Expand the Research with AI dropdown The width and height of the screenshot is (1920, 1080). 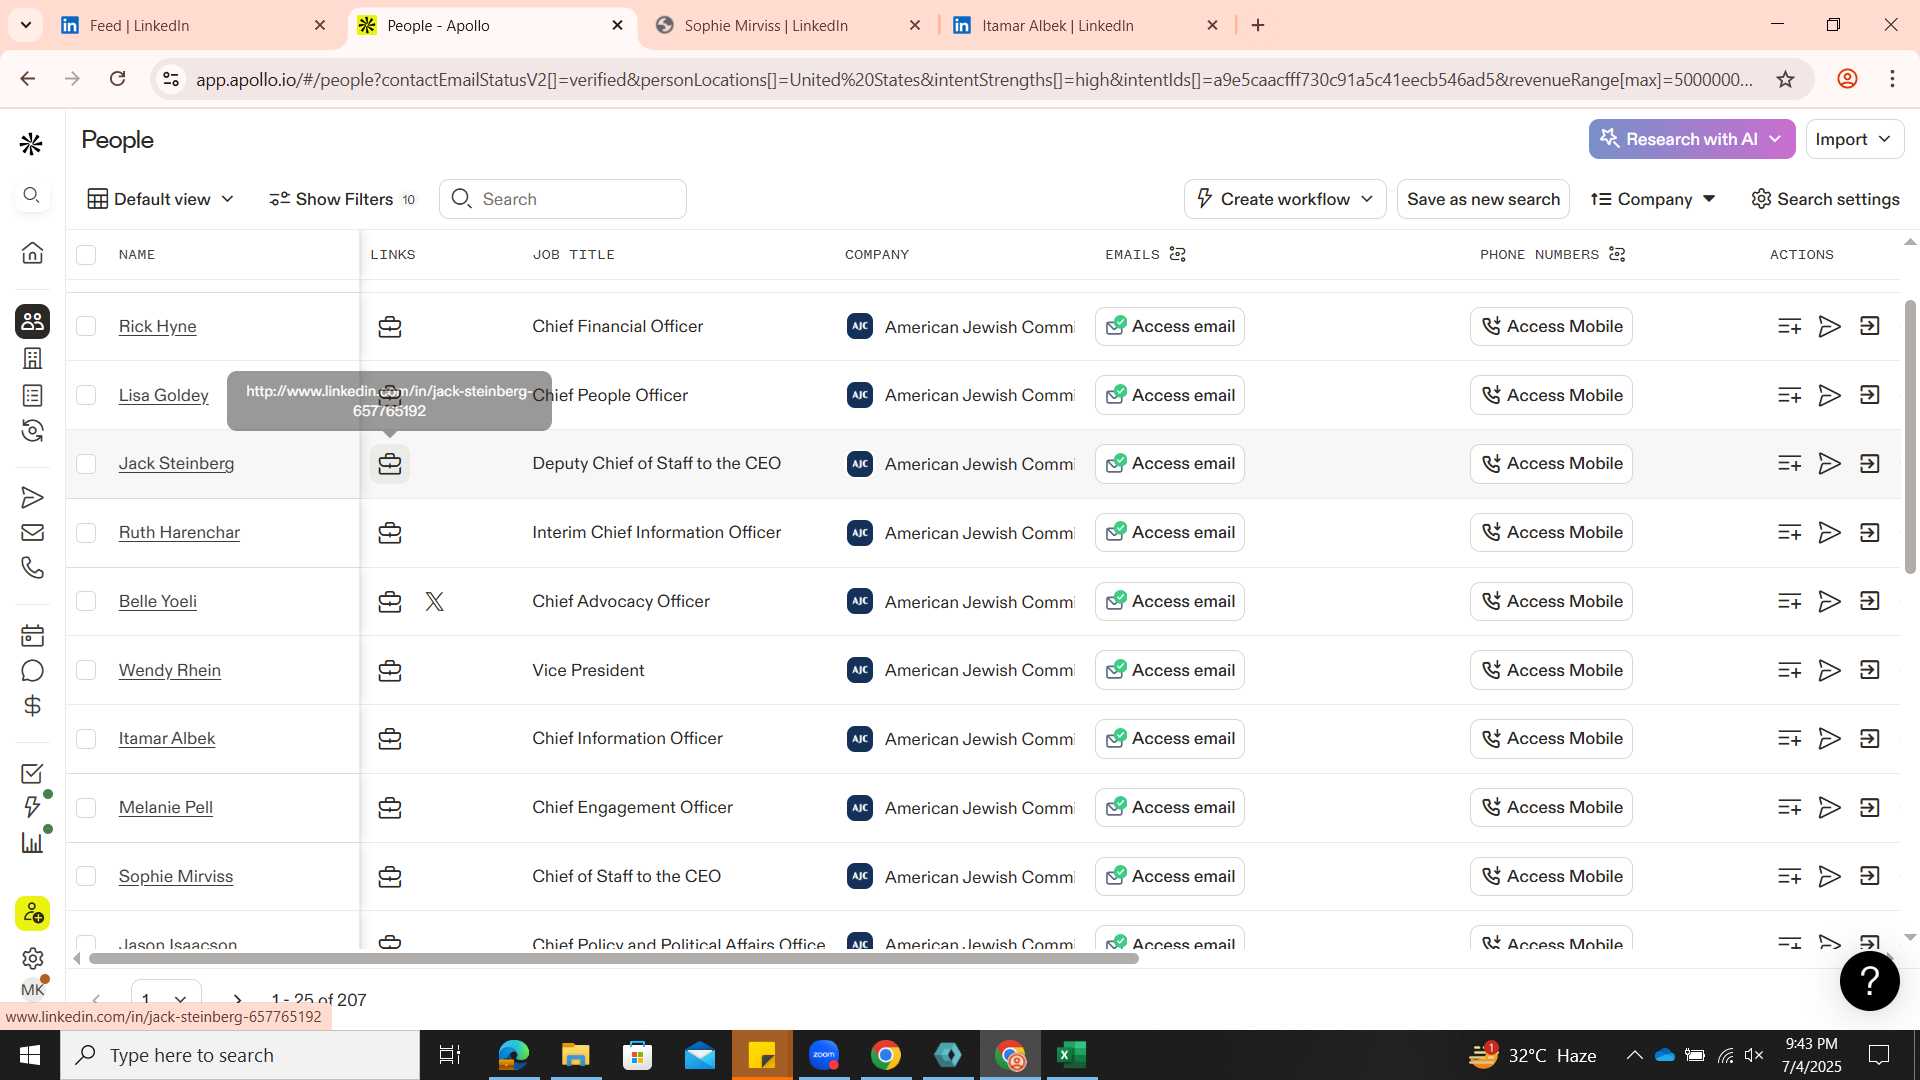1691,139
